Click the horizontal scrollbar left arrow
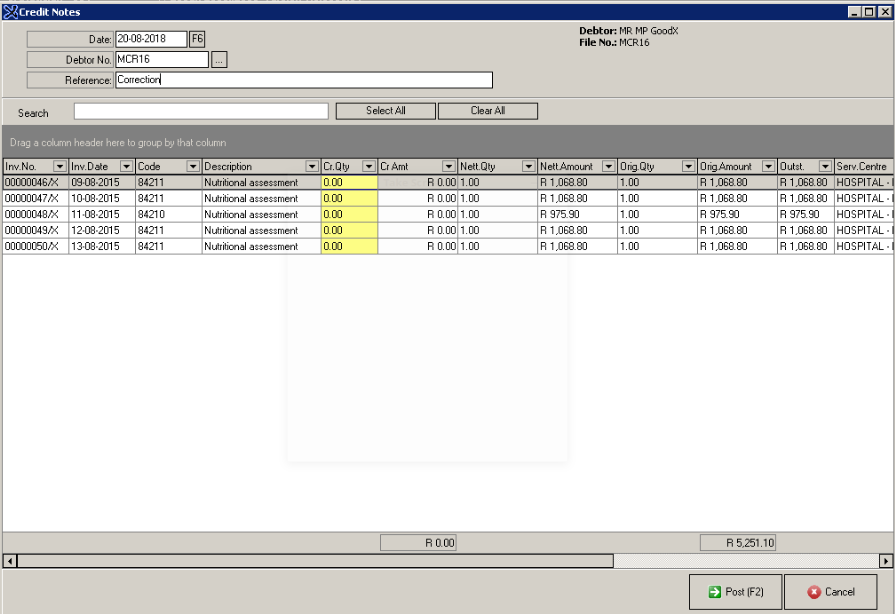Screen dimensions: 895x614 click(9, 561)
